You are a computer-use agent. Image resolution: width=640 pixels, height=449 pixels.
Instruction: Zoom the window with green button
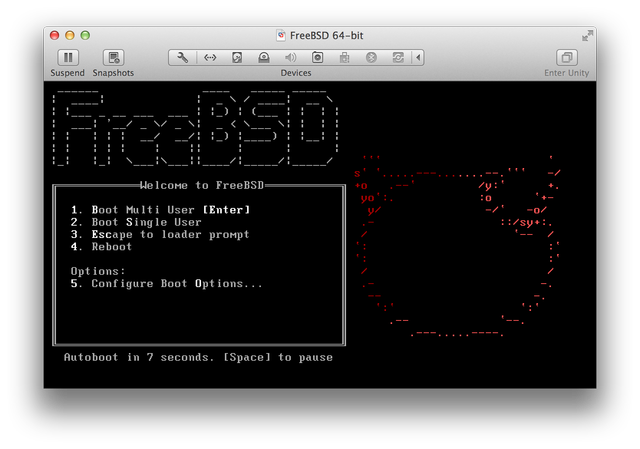[85, 36]
